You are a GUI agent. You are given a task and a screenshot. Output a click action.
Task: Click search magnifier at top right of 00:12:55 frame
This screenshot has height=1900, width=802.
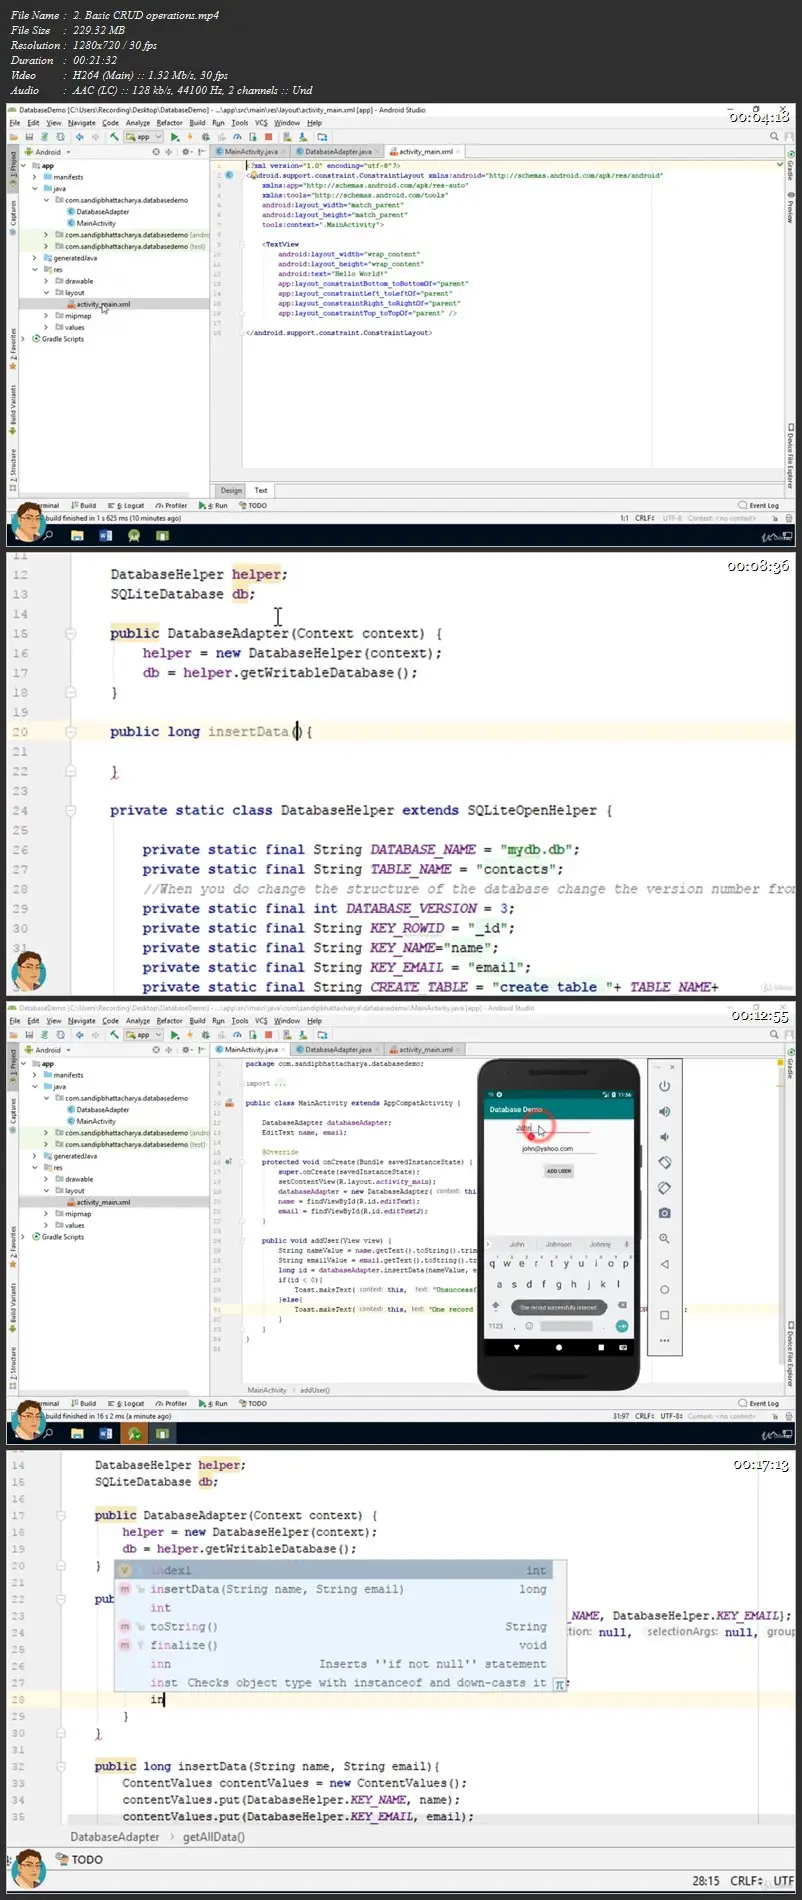pos(775,1035)
